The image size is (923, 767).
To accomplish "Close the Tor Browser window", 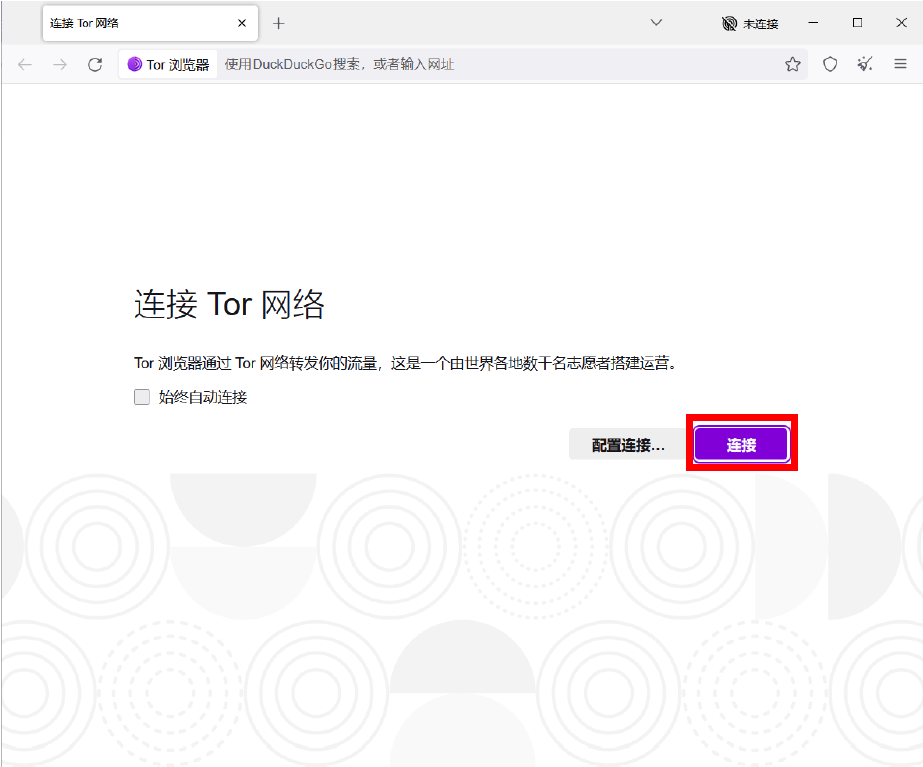I will 901,23.
